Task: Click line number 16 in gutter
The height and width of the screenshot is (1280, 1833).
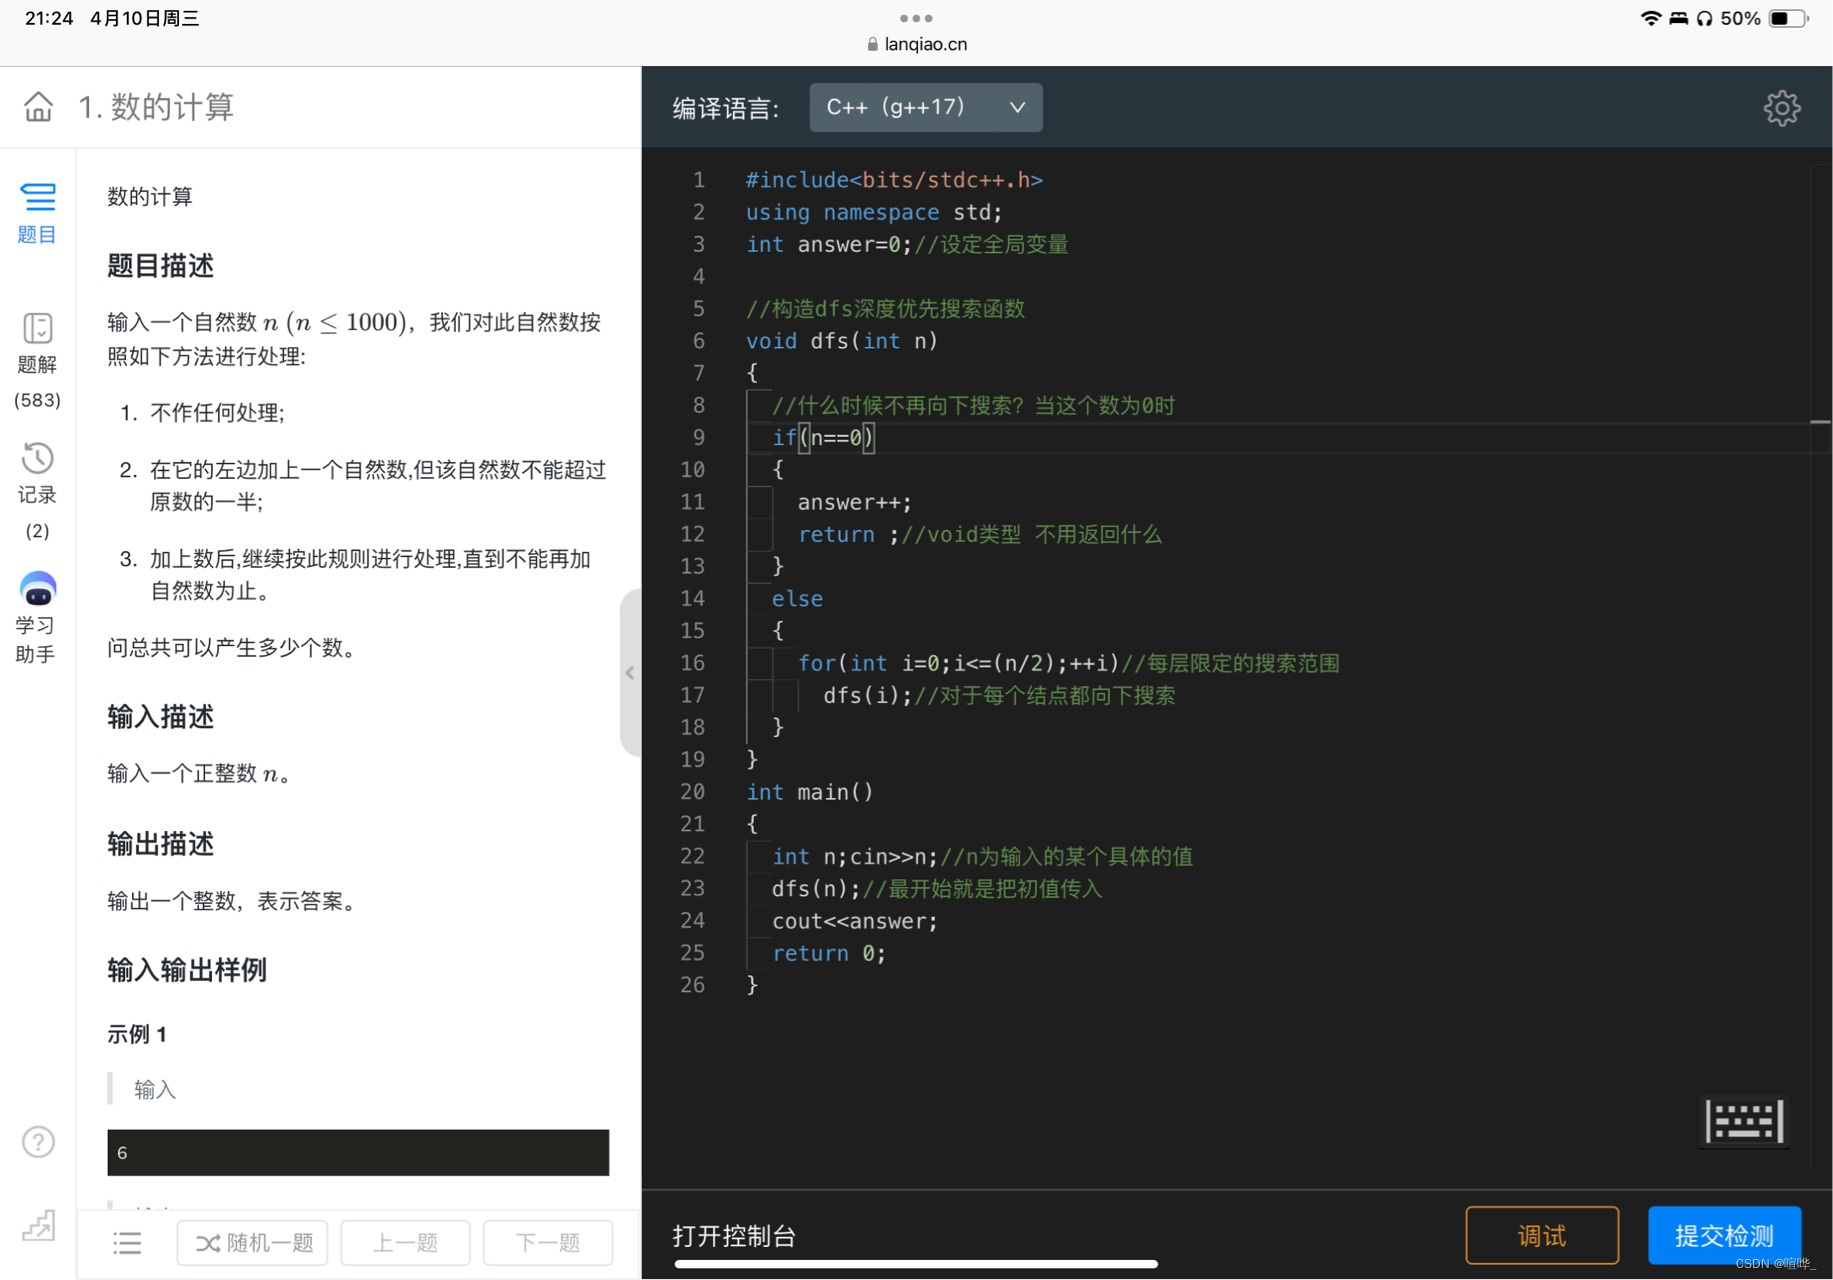Action: (x=692, y=663)
